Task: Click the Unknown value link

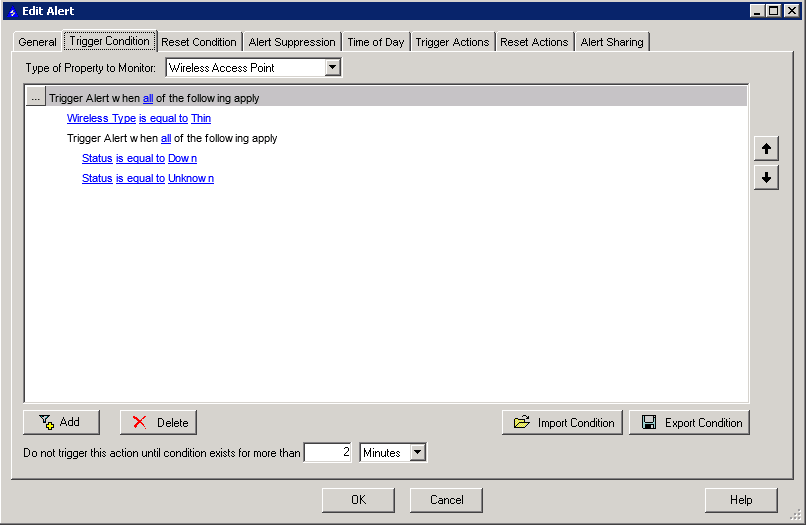Action: pyautogui.click(x=191, y=178)
